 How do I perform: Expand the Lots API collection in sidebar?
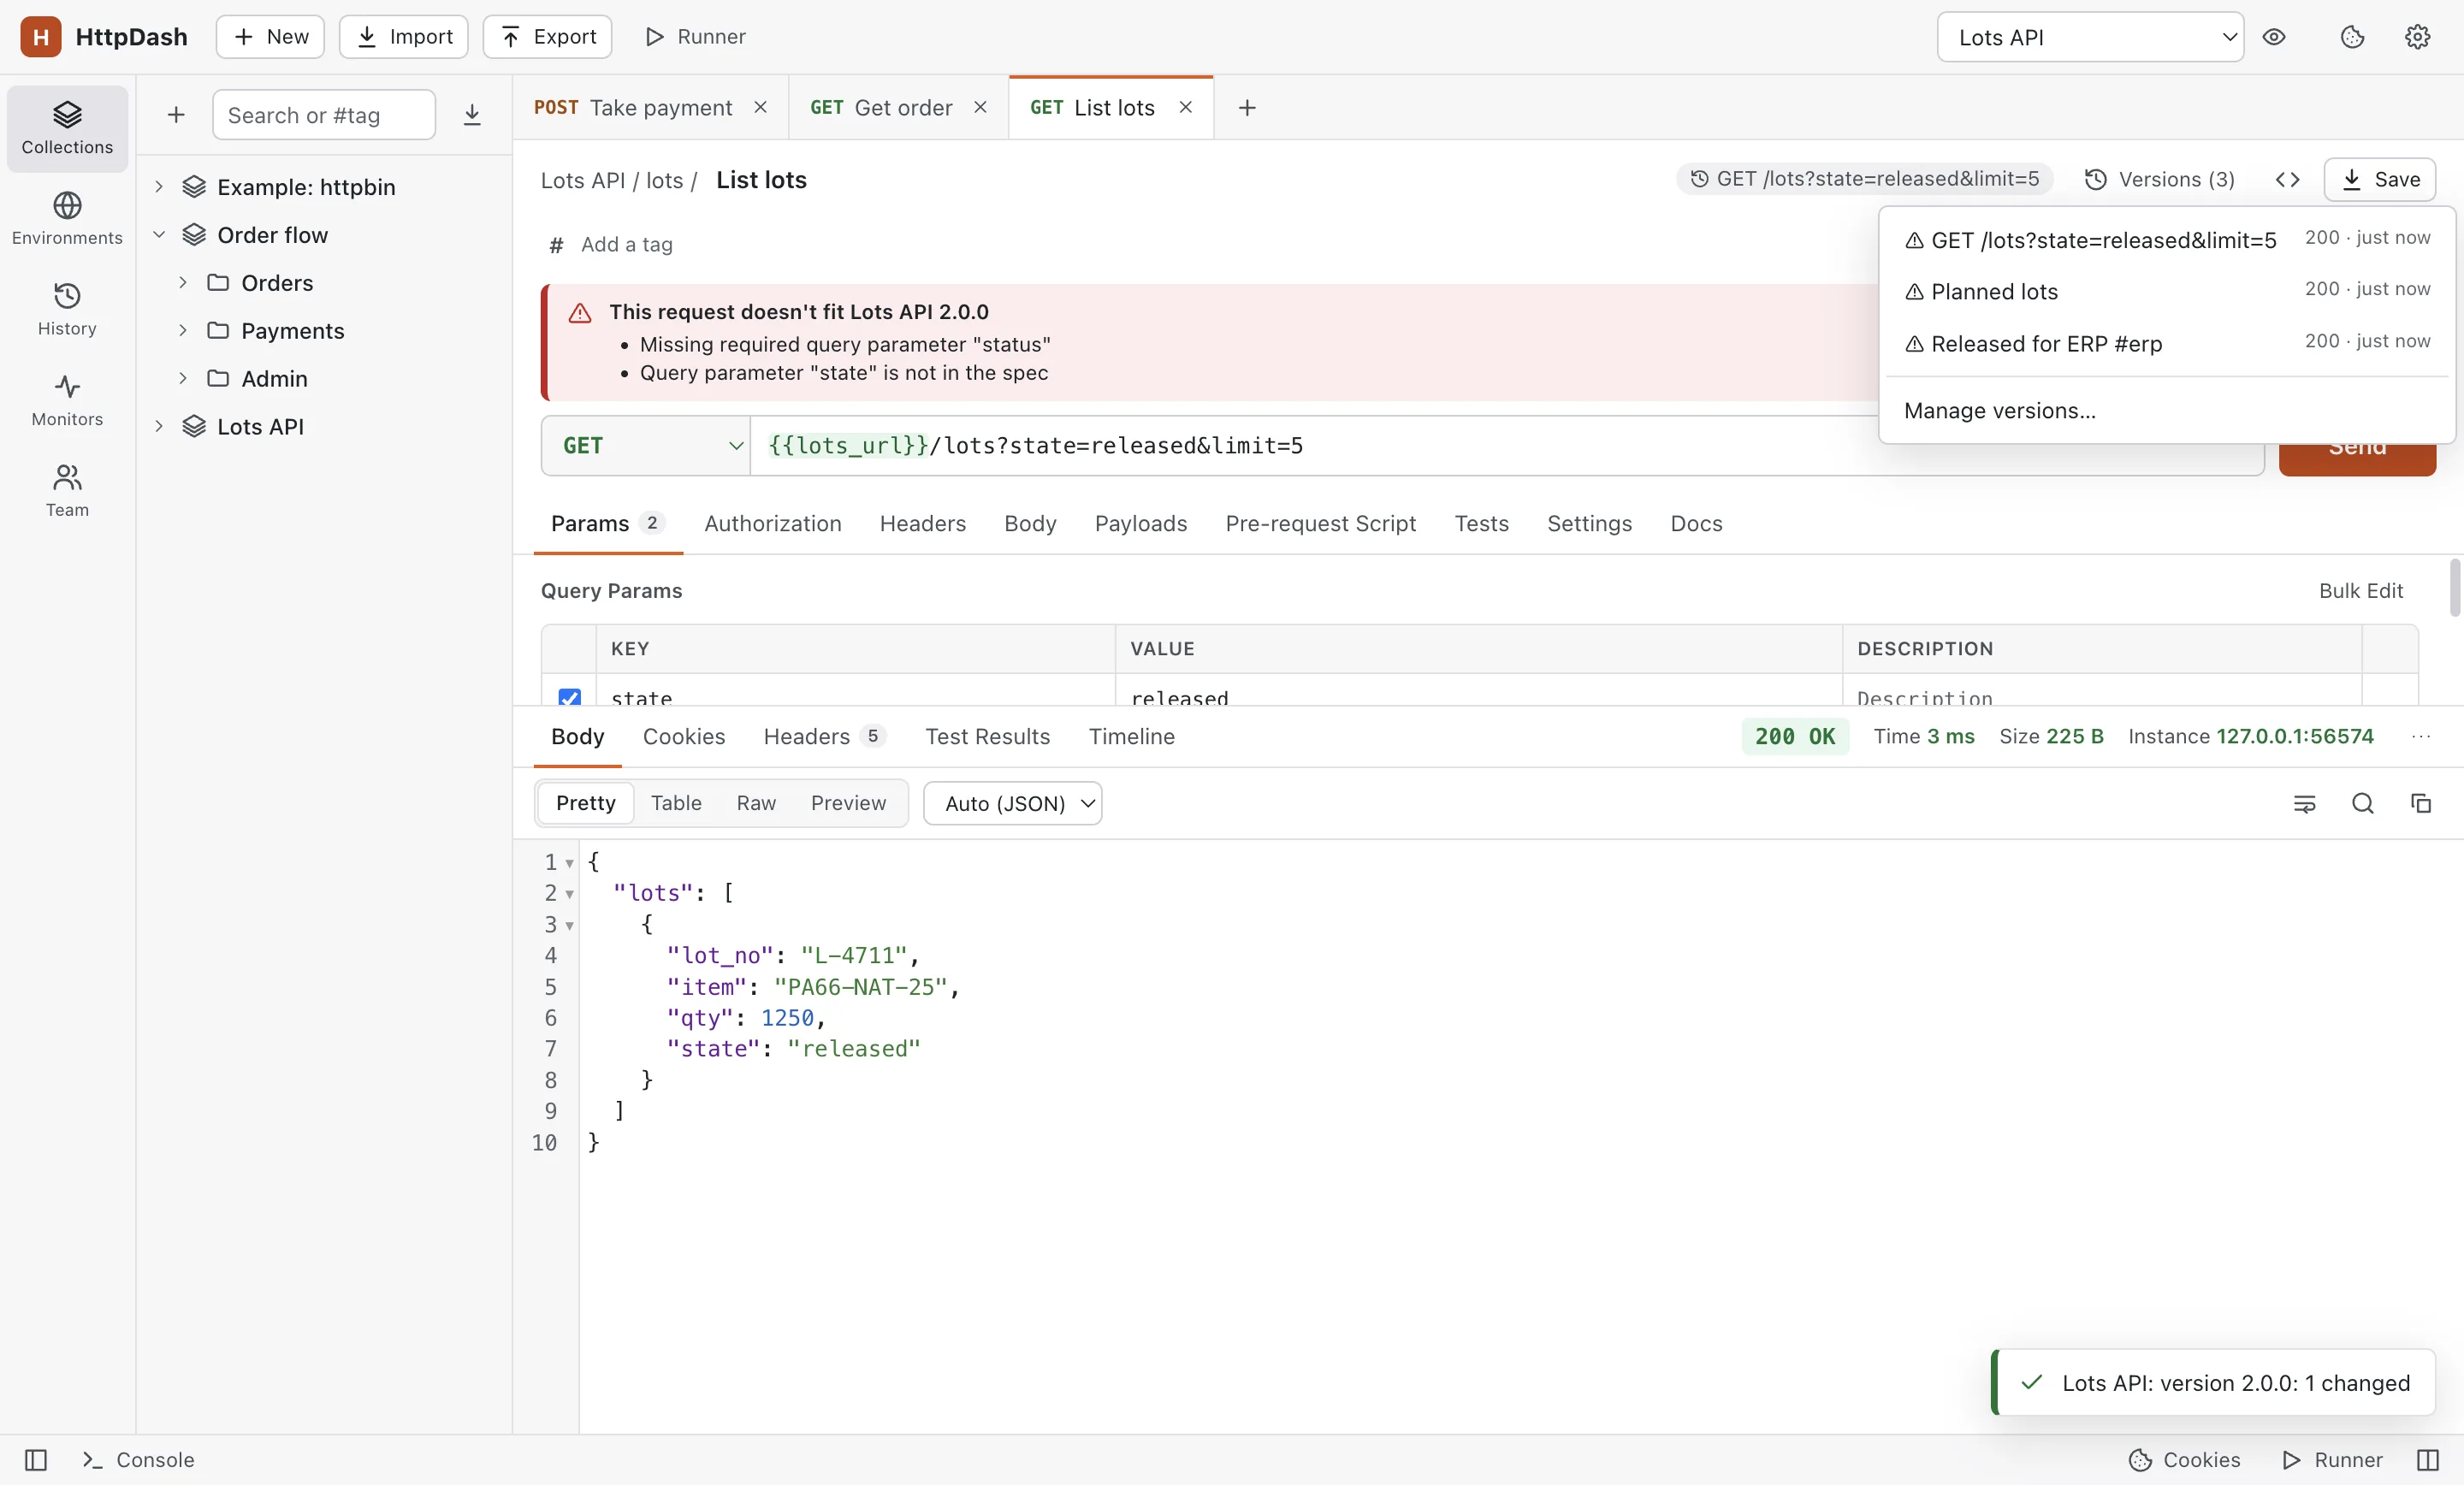click(x=158, y=427)
